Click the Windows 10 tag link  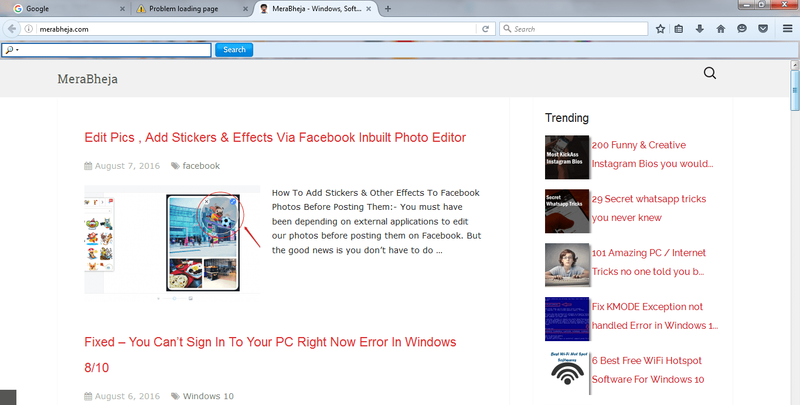click(208, 396)
